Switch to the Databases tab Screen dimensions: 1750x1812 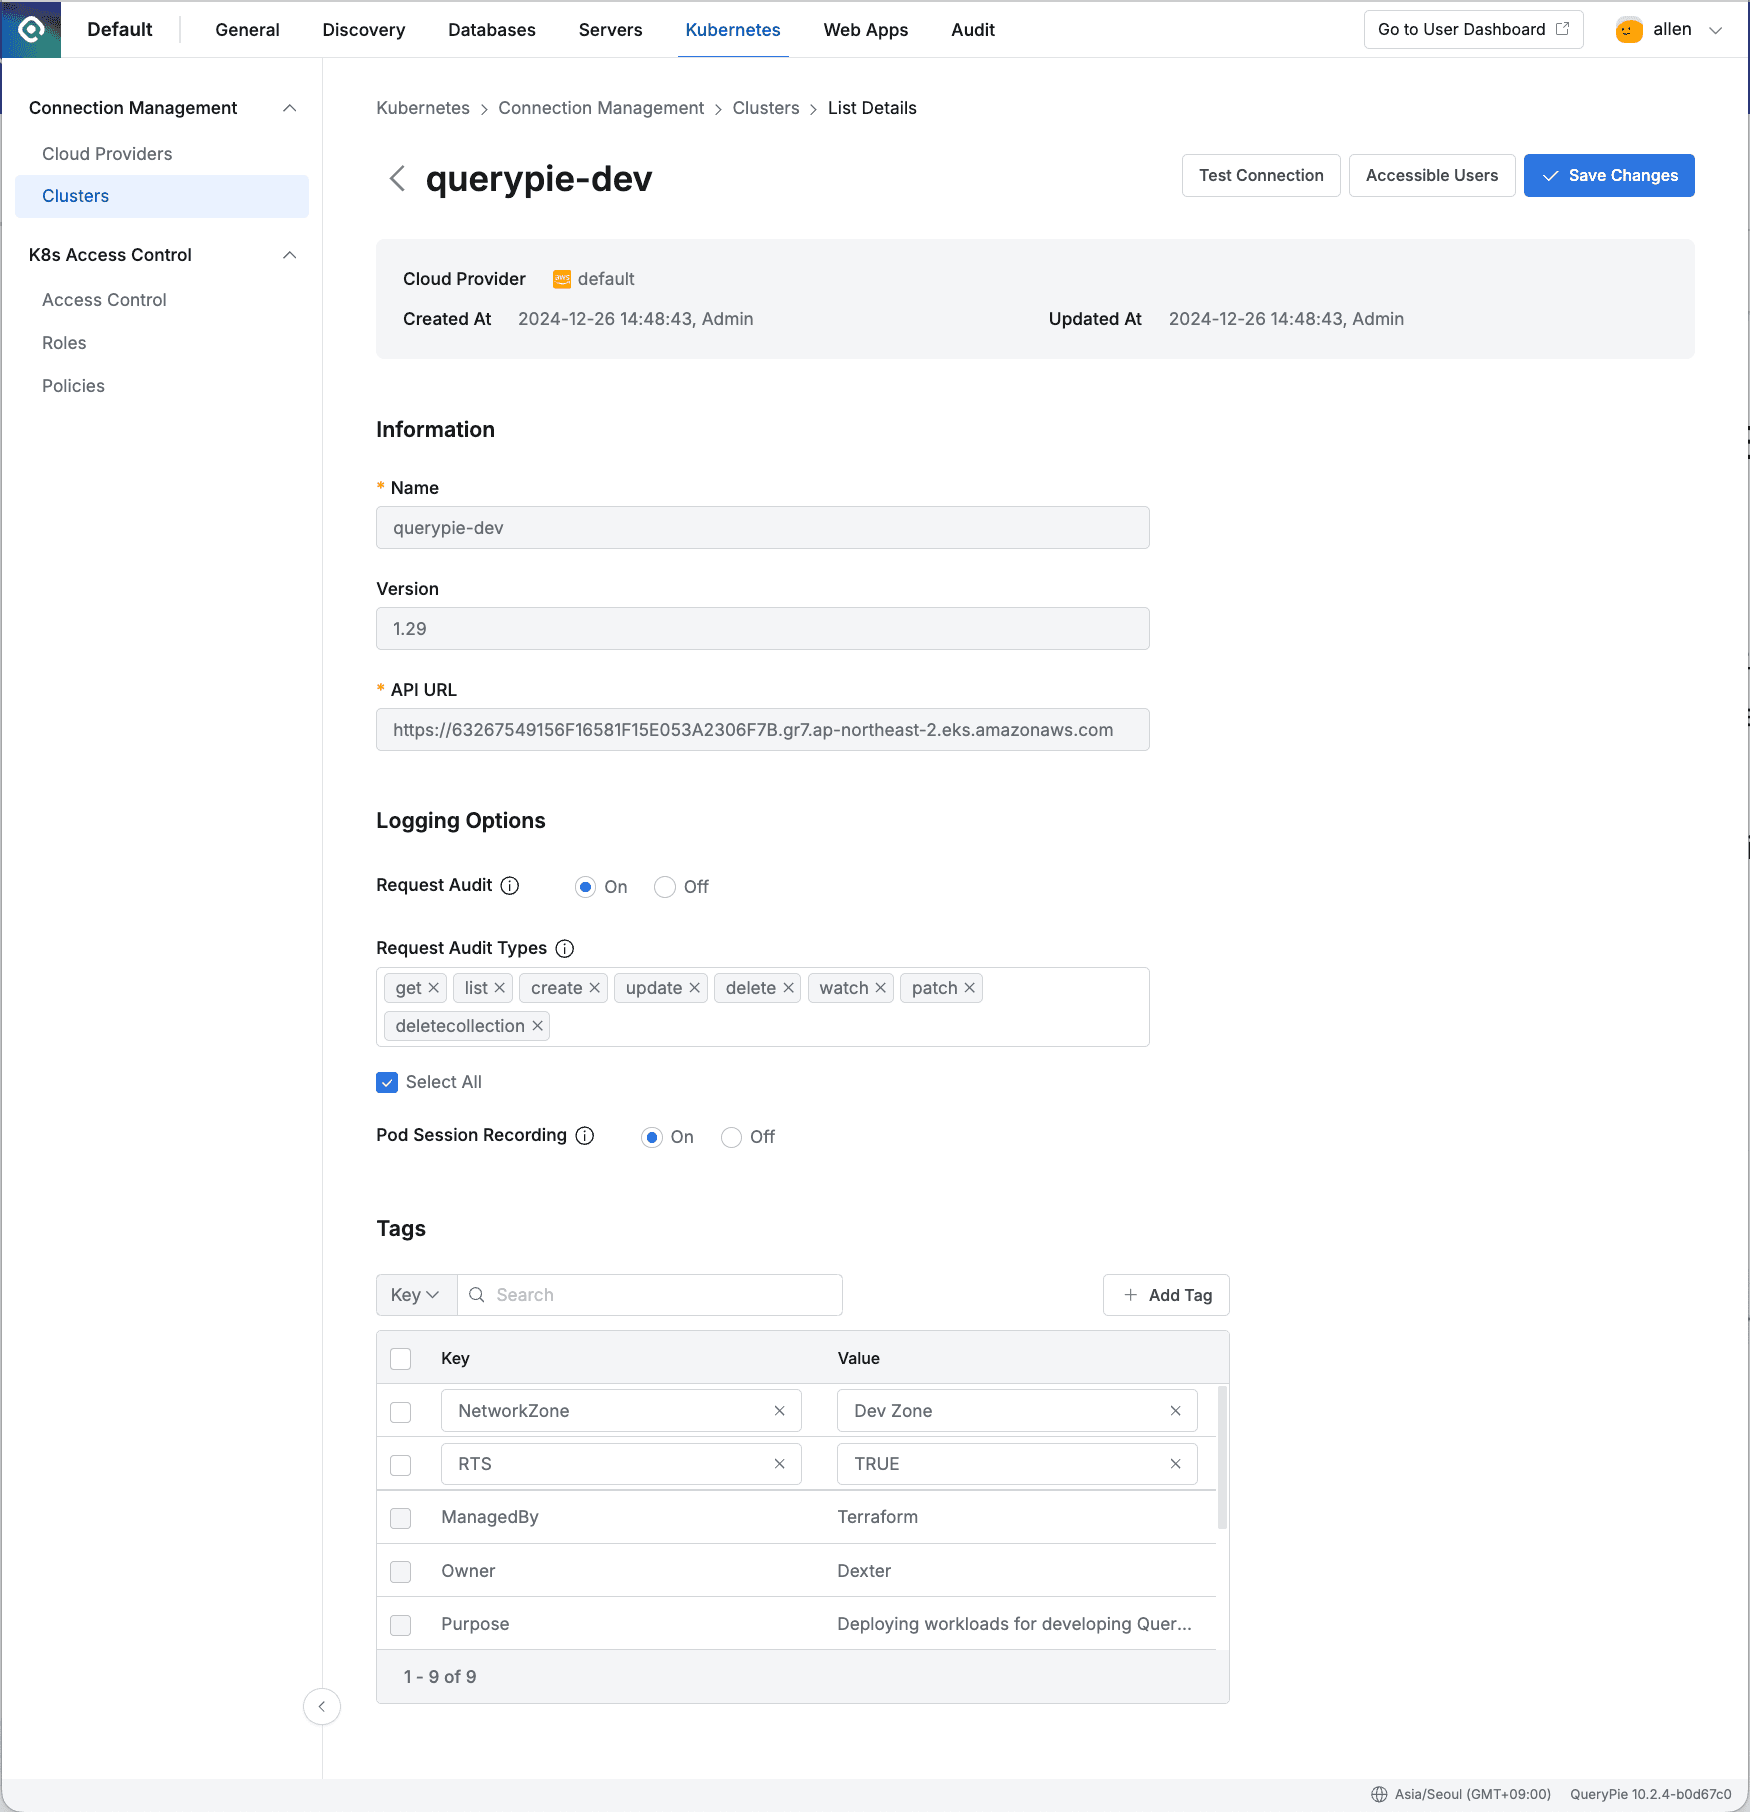[x=491, y=29]
